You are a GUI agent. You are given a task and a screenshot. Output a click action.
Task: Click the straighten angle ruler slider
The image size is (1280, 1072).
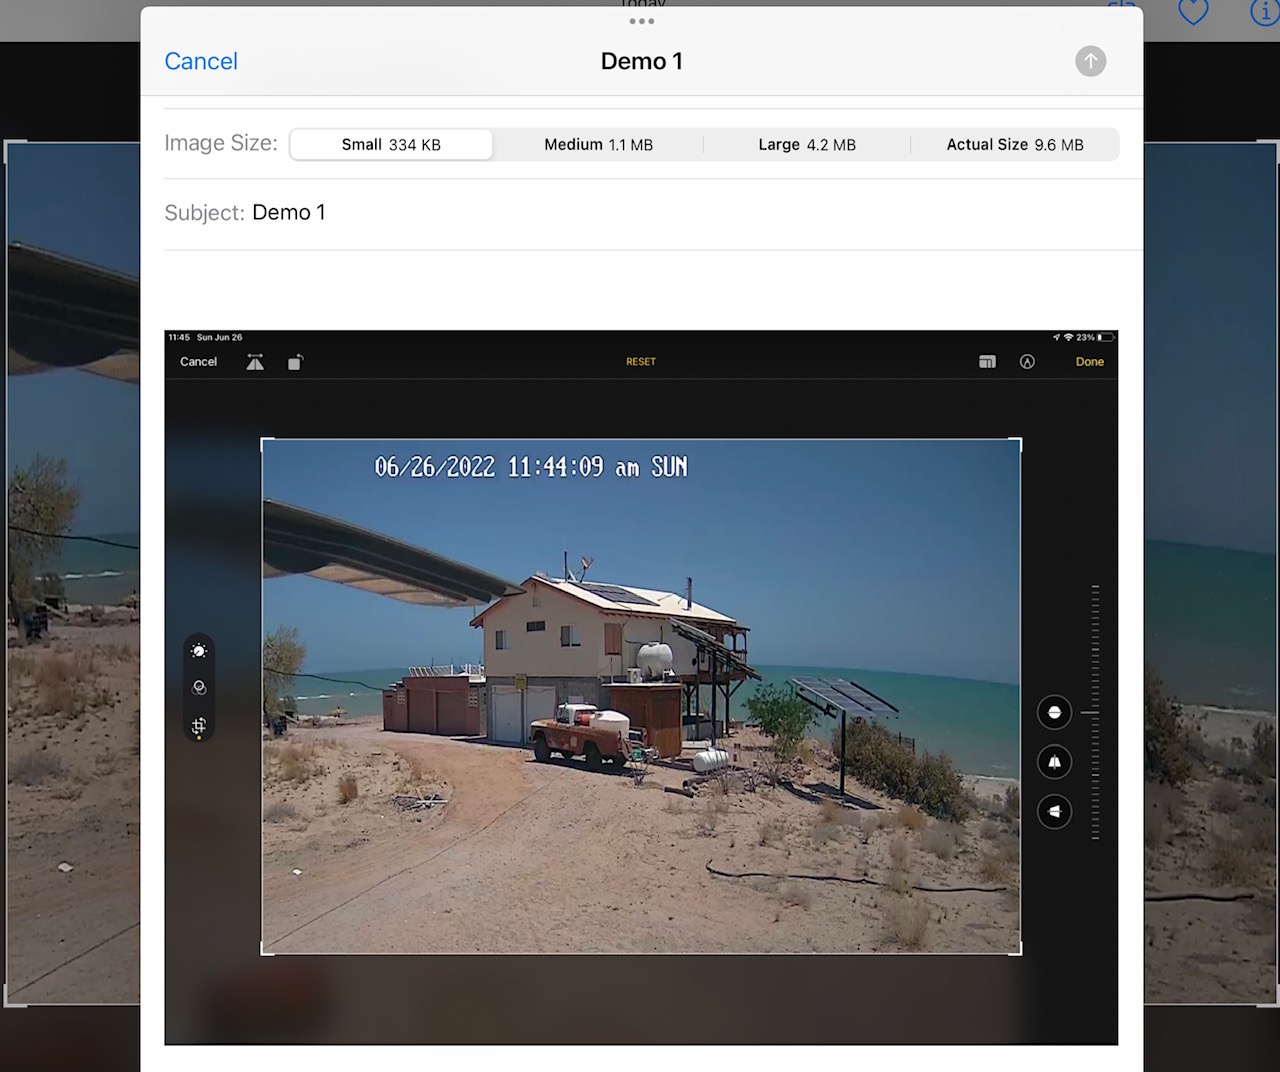coord(1095,712)
